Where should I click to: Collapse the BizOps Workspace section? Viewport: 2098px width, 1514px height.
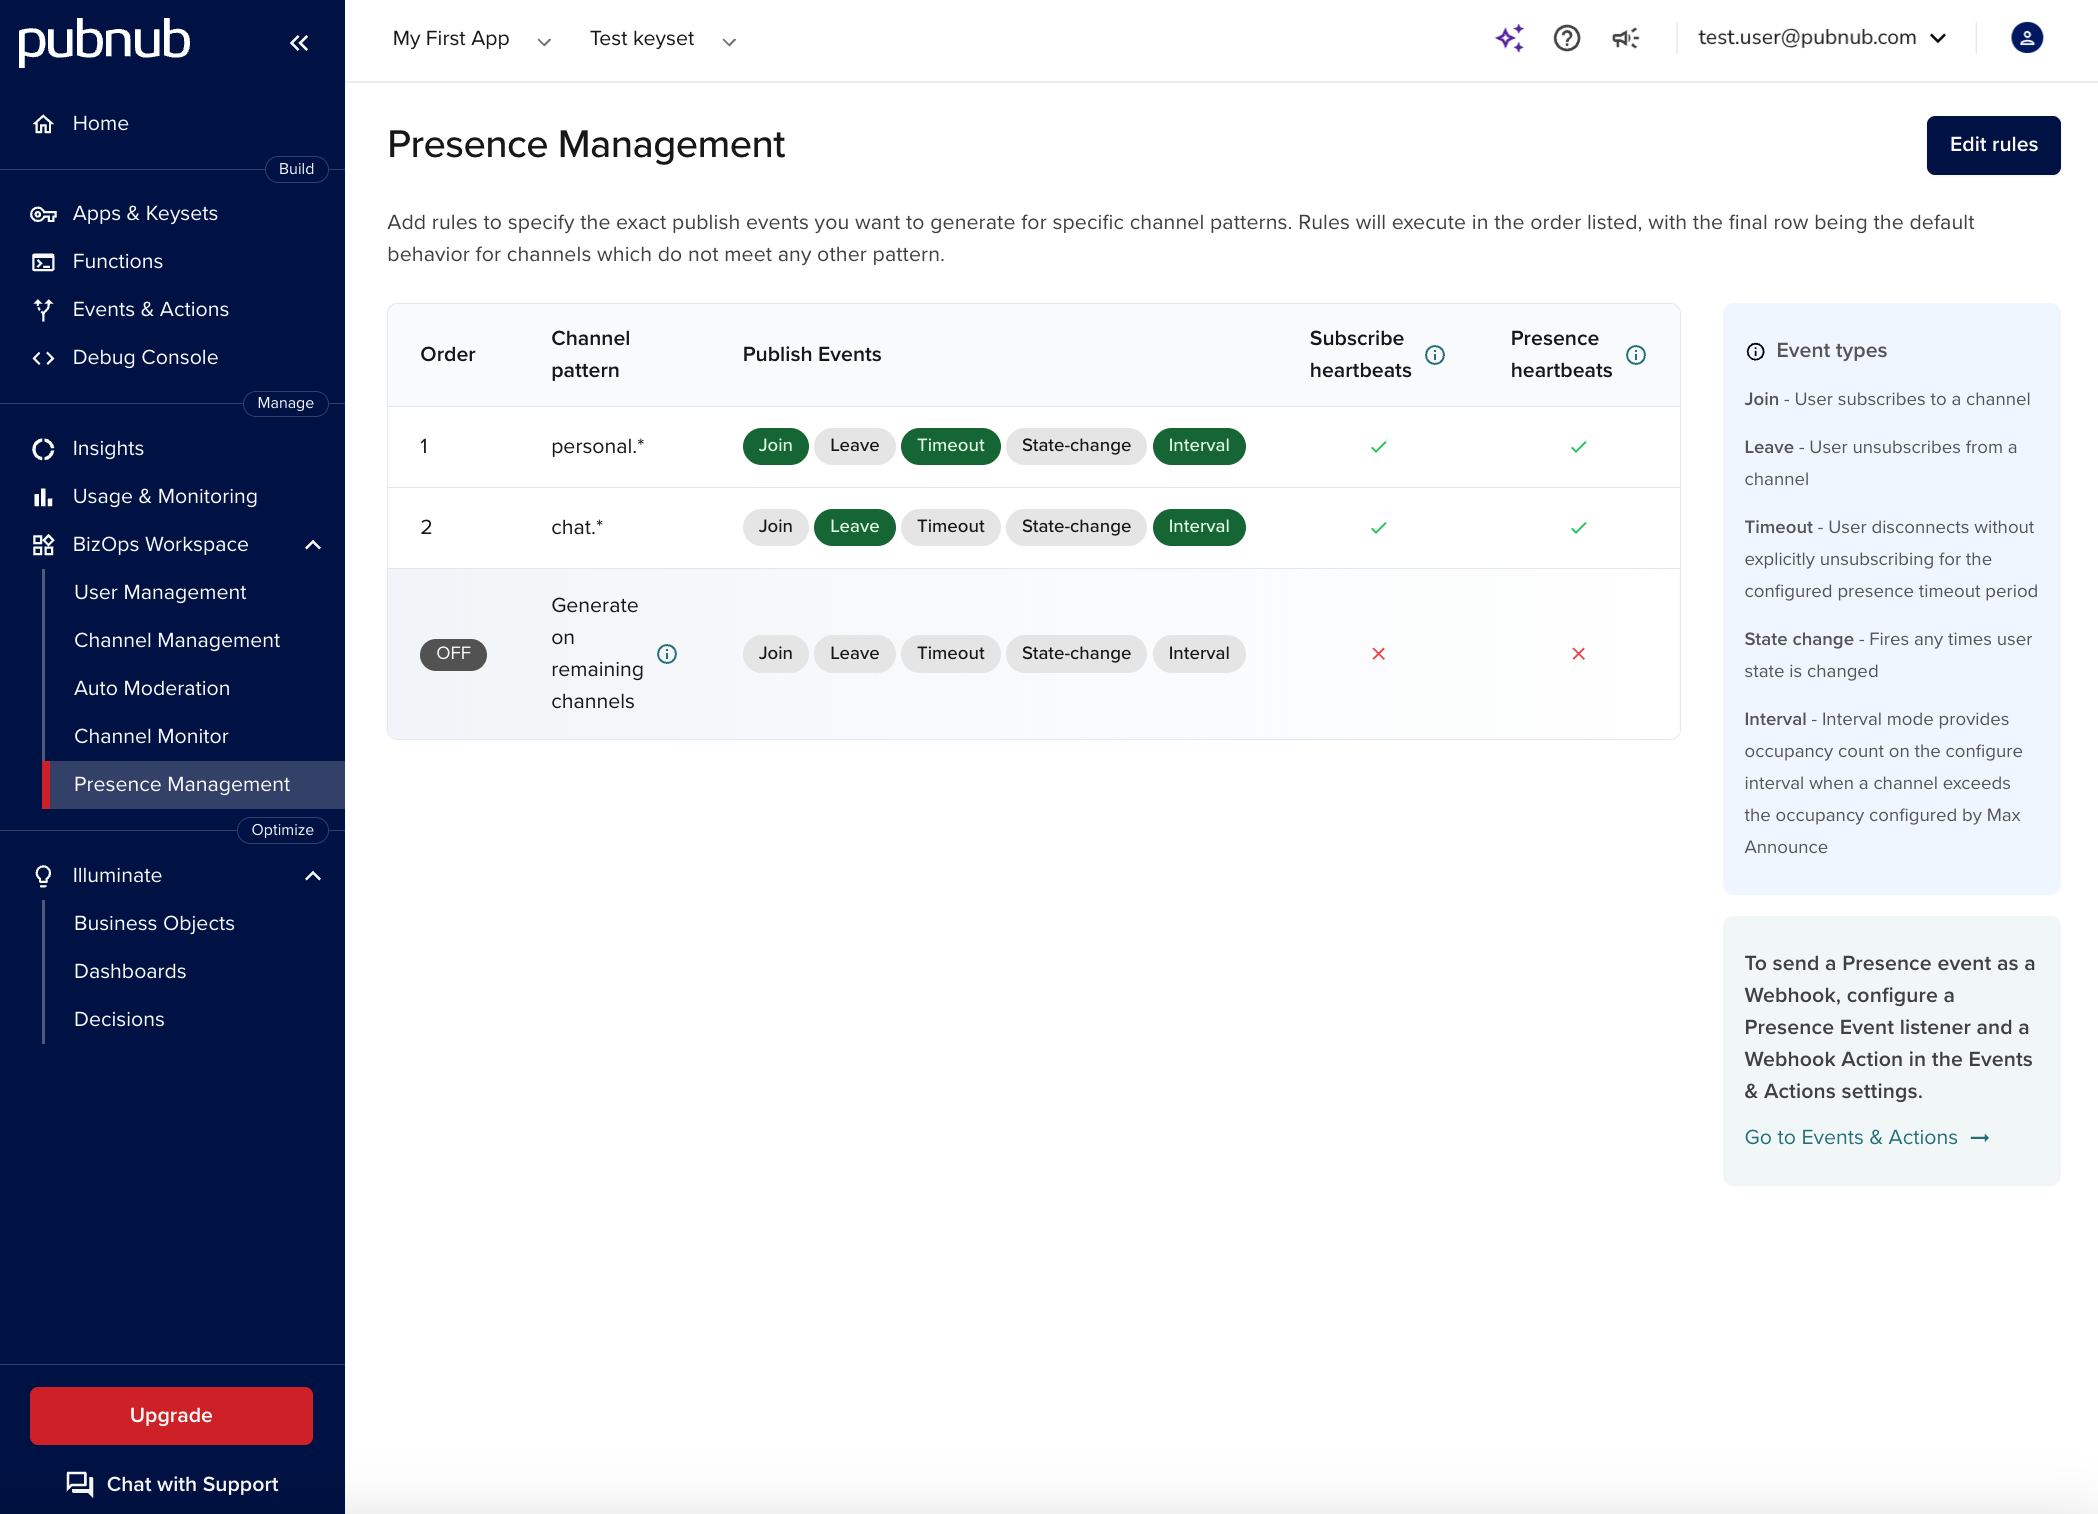coord(313,545)
